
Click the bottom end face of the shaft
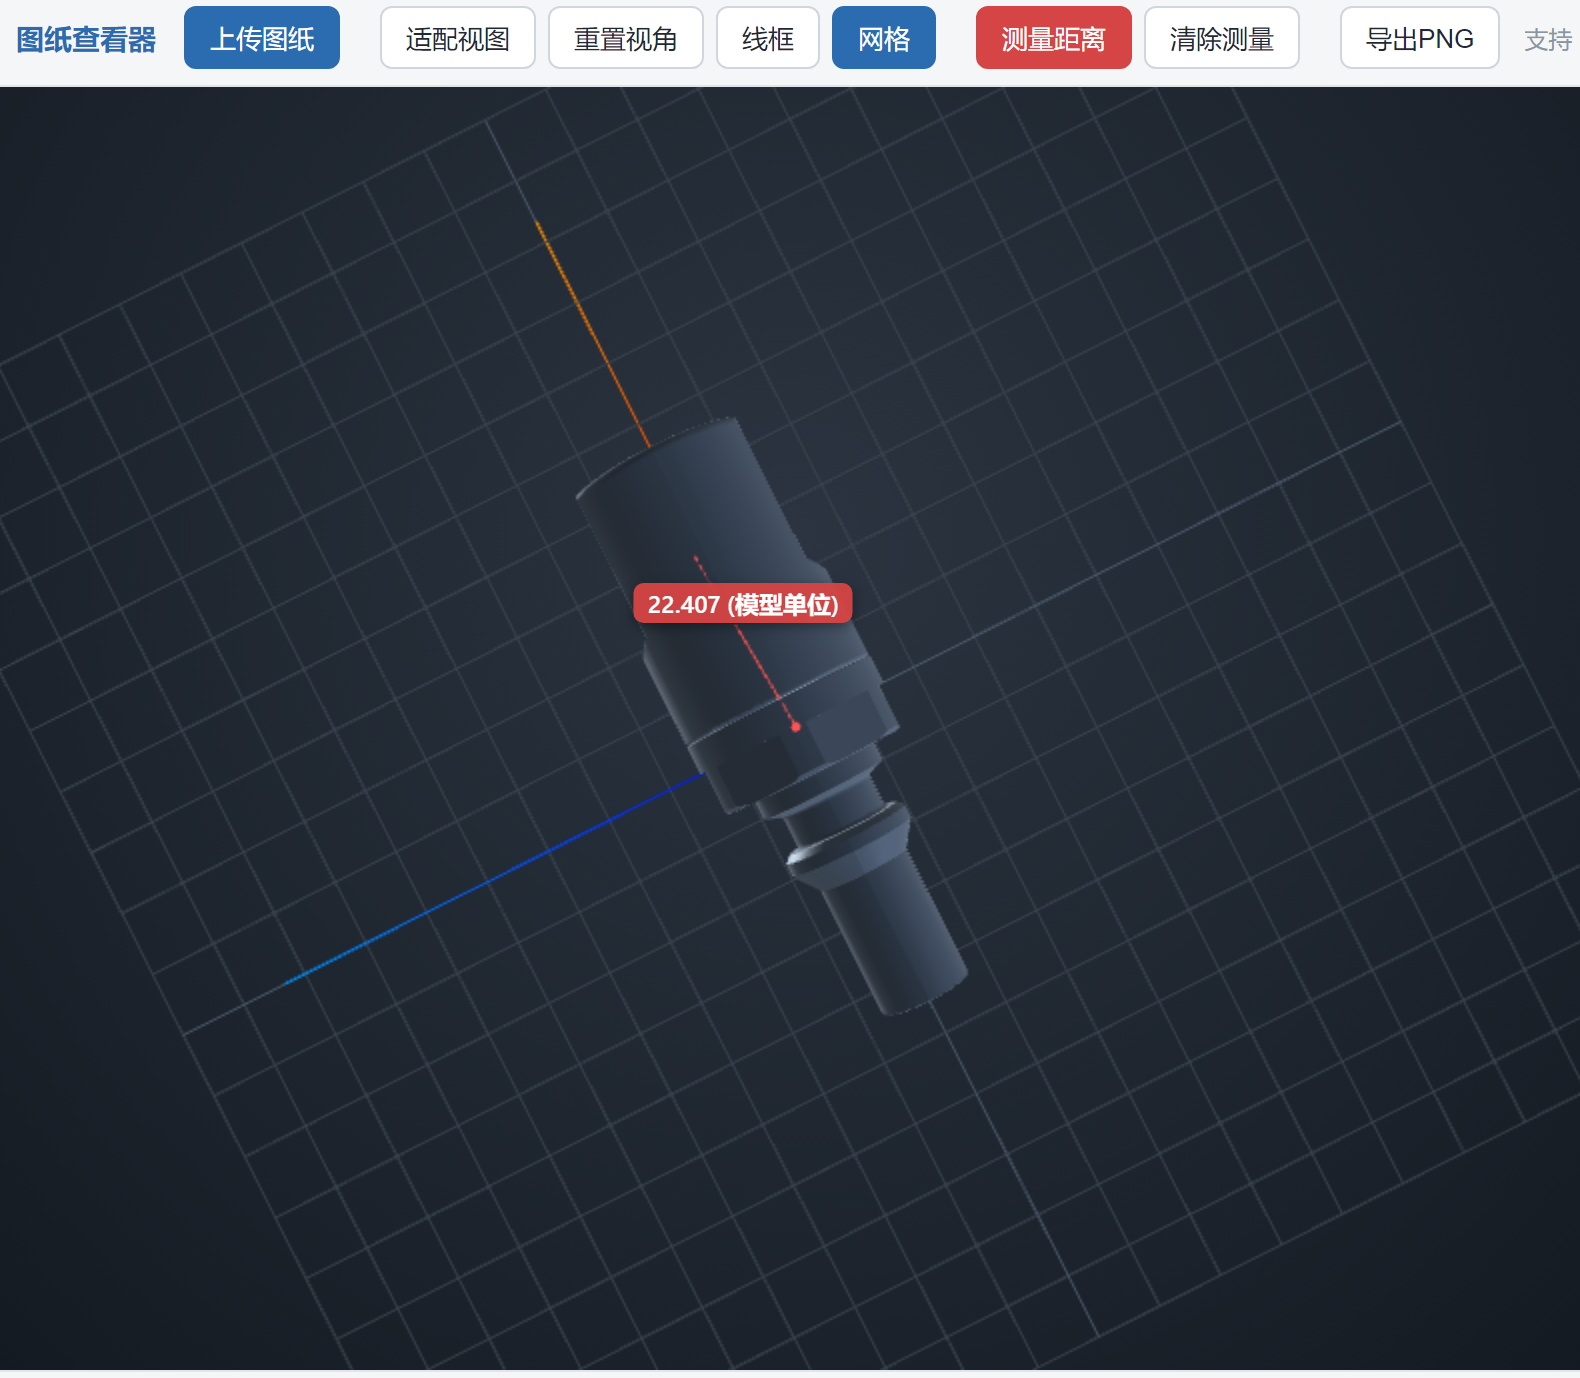click(x=925, y=995)
